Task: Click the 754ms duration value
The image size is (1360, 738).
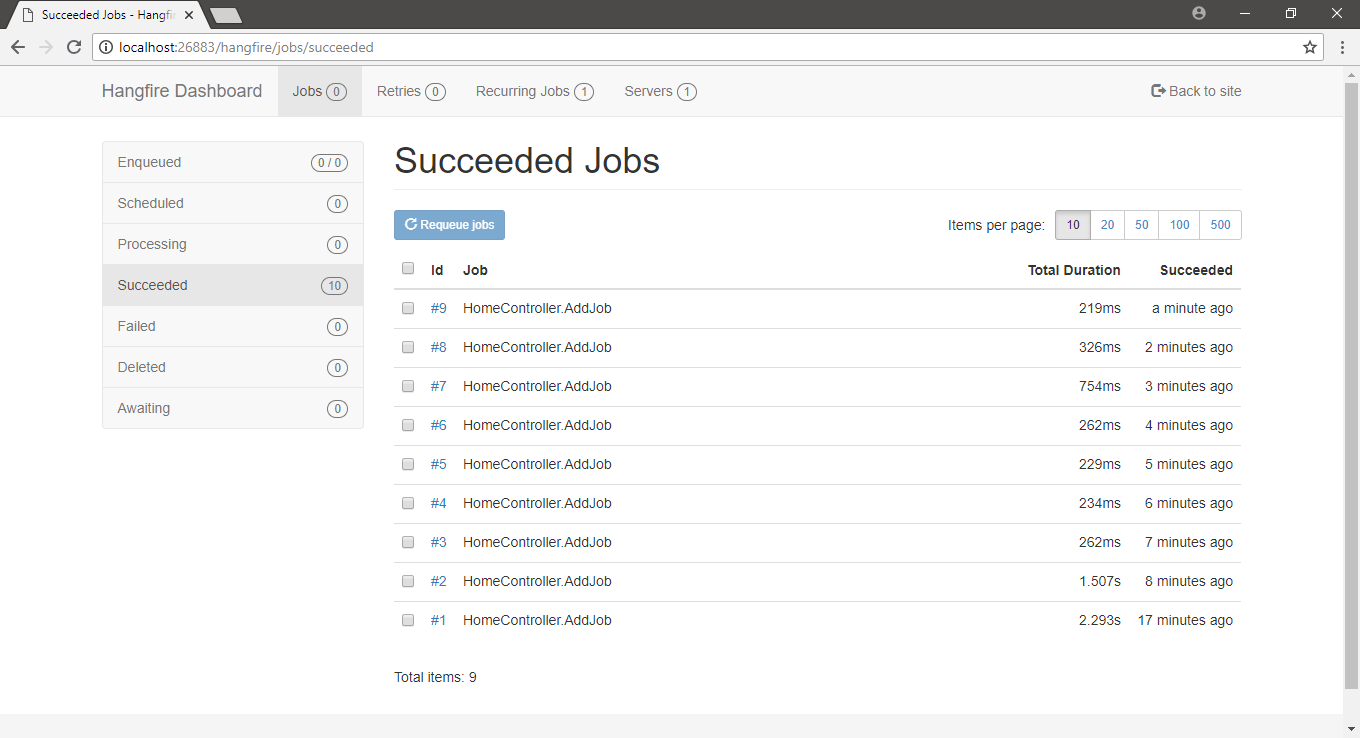Action: coord(1099,386)
